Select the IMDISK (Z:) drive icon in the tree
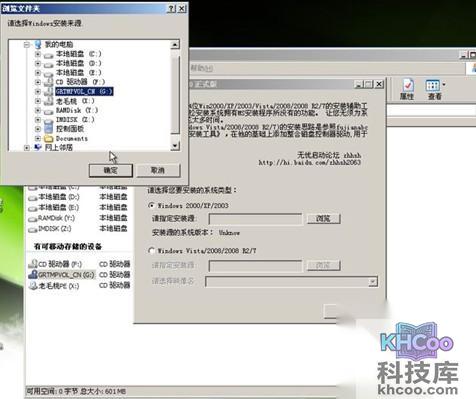The height and width of the screenshot is (399, 476). pos(49,120)
